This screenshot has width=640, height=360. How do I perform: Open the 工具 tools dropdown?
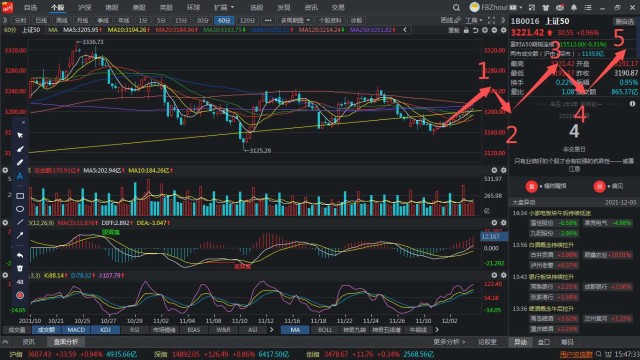[x=473, y=20]
